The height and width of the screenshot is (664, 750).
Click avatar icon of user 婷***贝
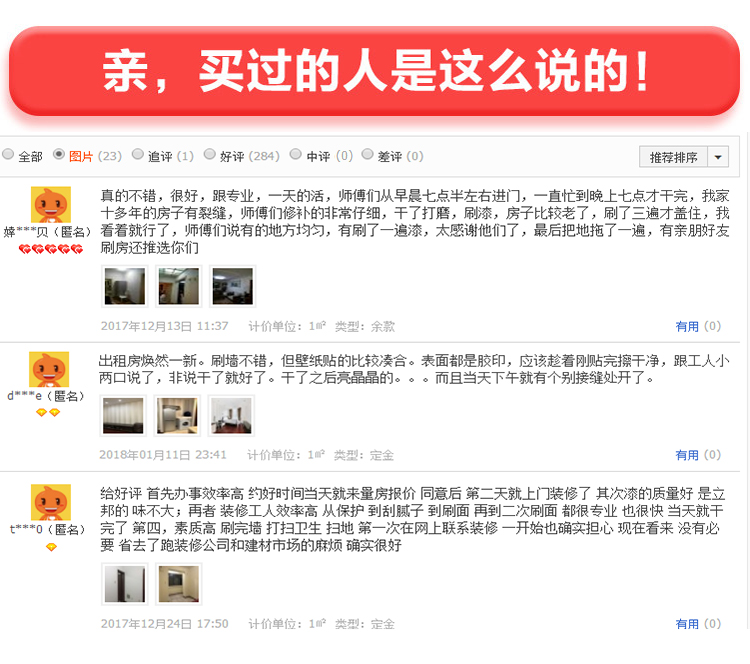(x=51, y=204)
